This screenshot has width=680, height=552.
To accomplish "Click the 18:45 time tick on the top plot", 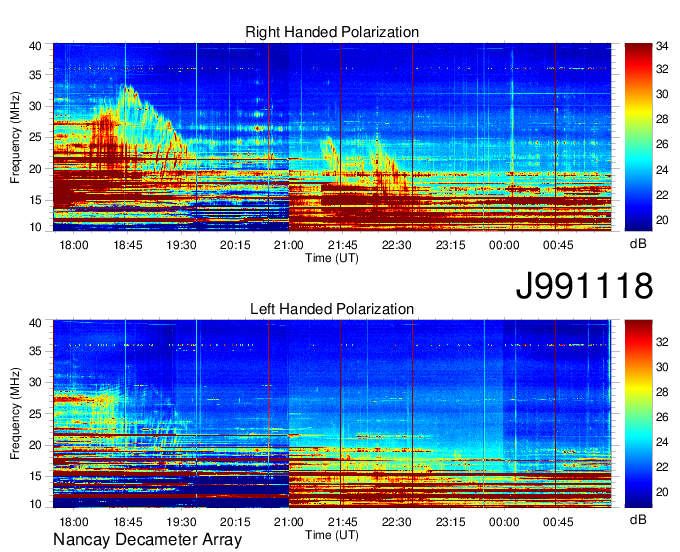I will coord(128,245).
